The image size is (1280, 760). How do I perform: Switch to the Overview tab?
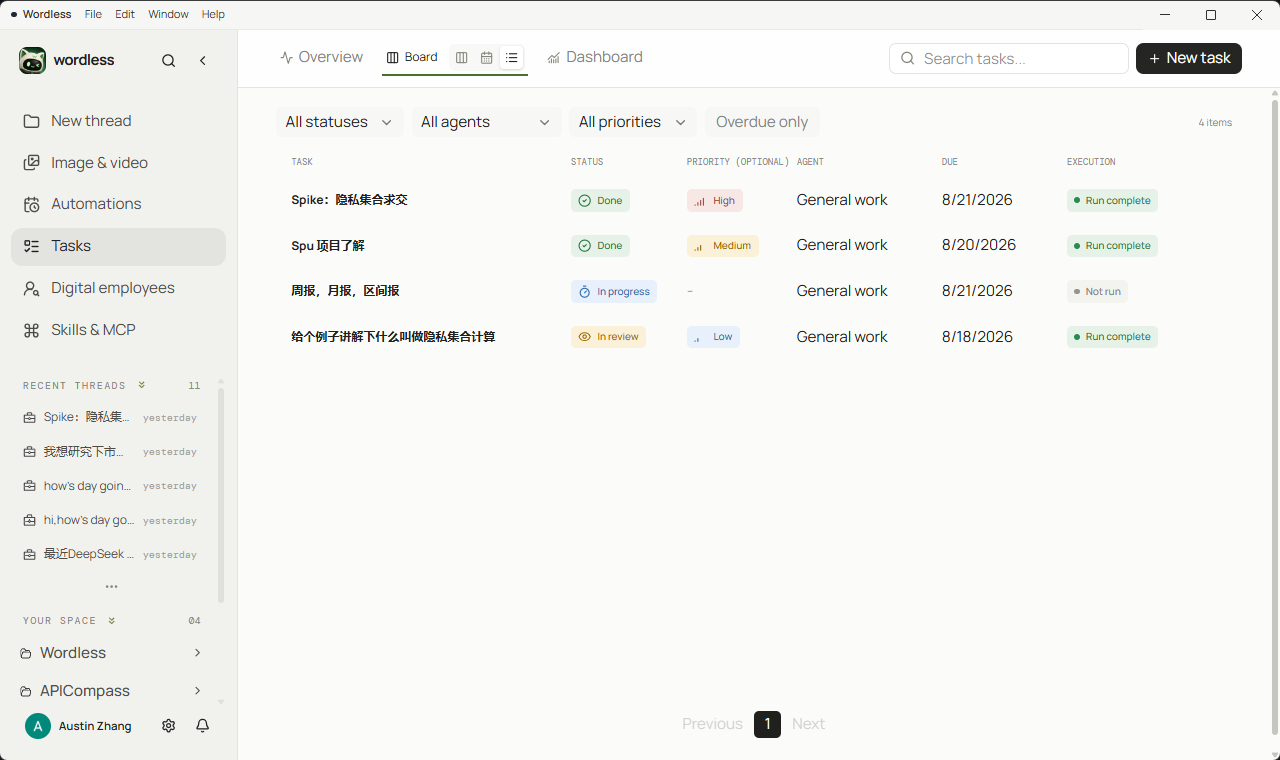point(321,57)
